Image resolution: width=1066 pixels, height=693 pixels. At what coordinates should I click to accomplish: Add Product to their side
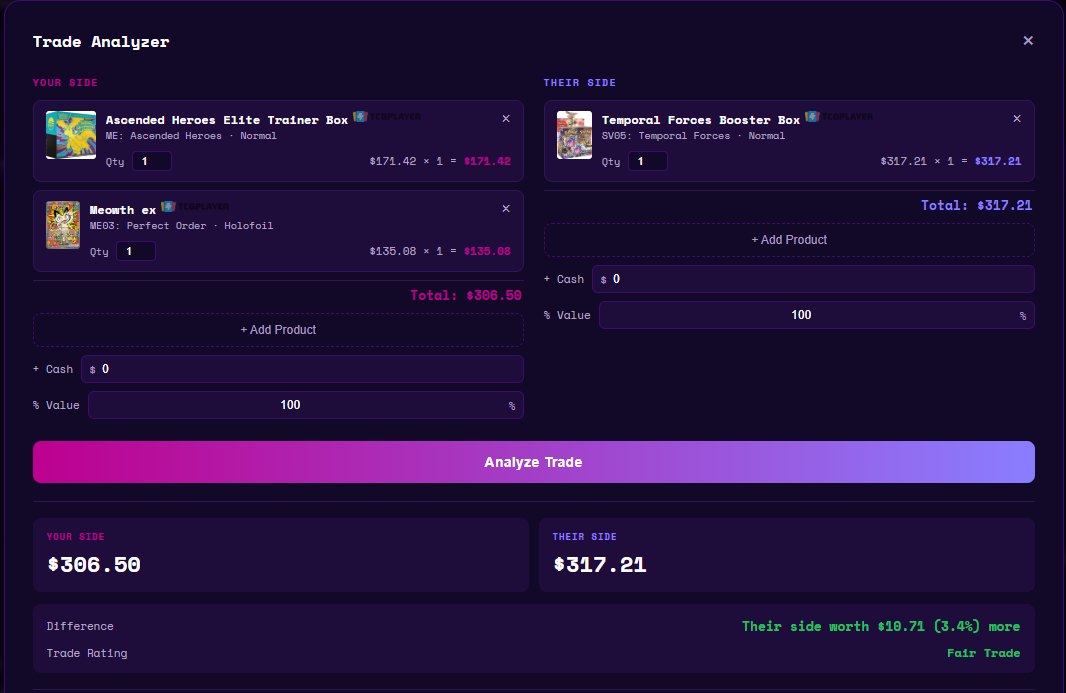click(789, 240)
